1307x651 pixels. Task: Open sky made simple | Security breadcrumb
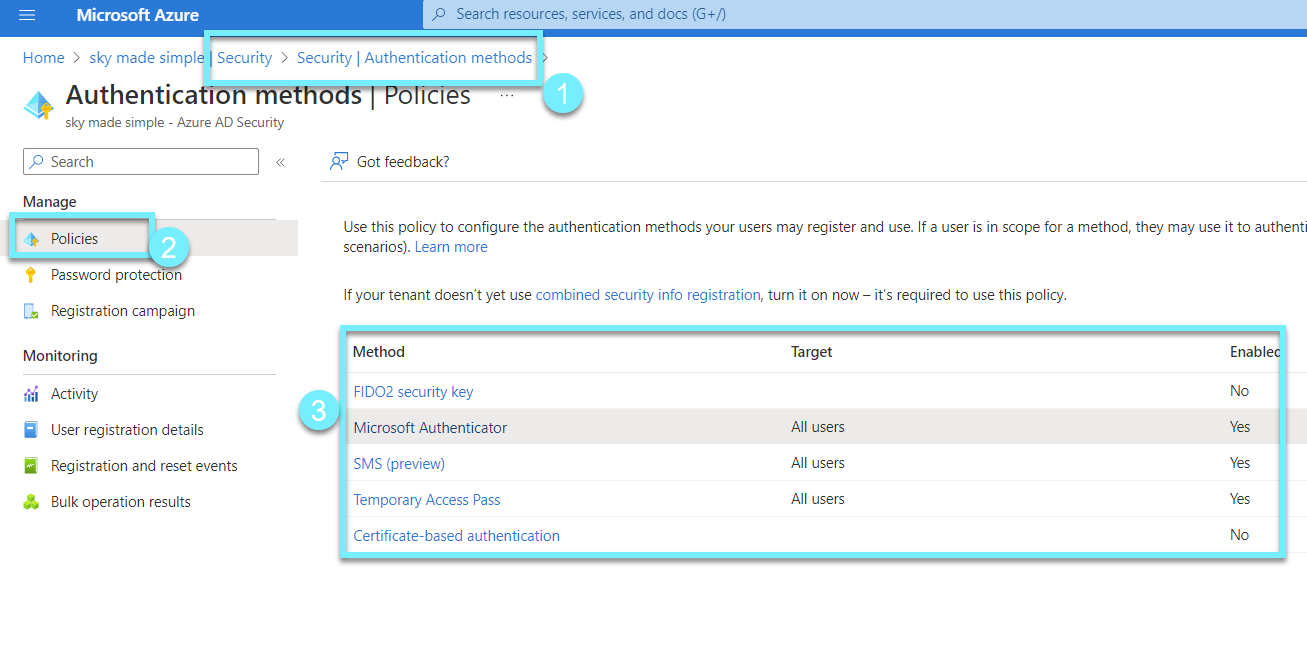click(x=181, y=58)
